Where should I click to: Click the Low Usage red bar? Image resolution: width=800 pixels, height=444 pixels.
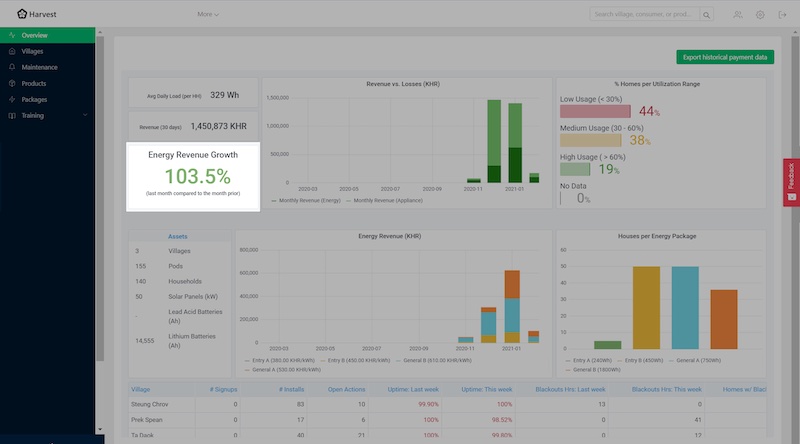pyautogui.click(x=596, y=111)
